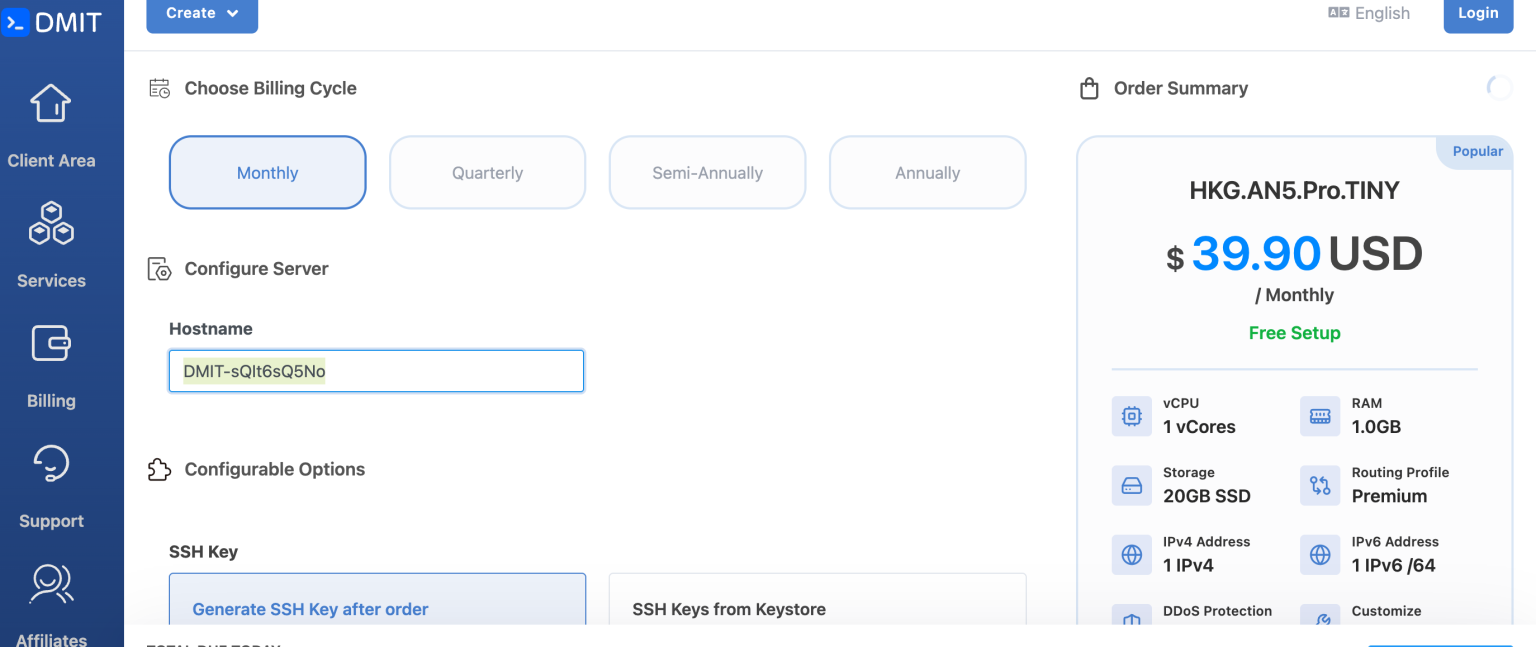Click the Storage drive icon
The height and width of the screenshot is (647, 1536).
(x=1132, y=486)
